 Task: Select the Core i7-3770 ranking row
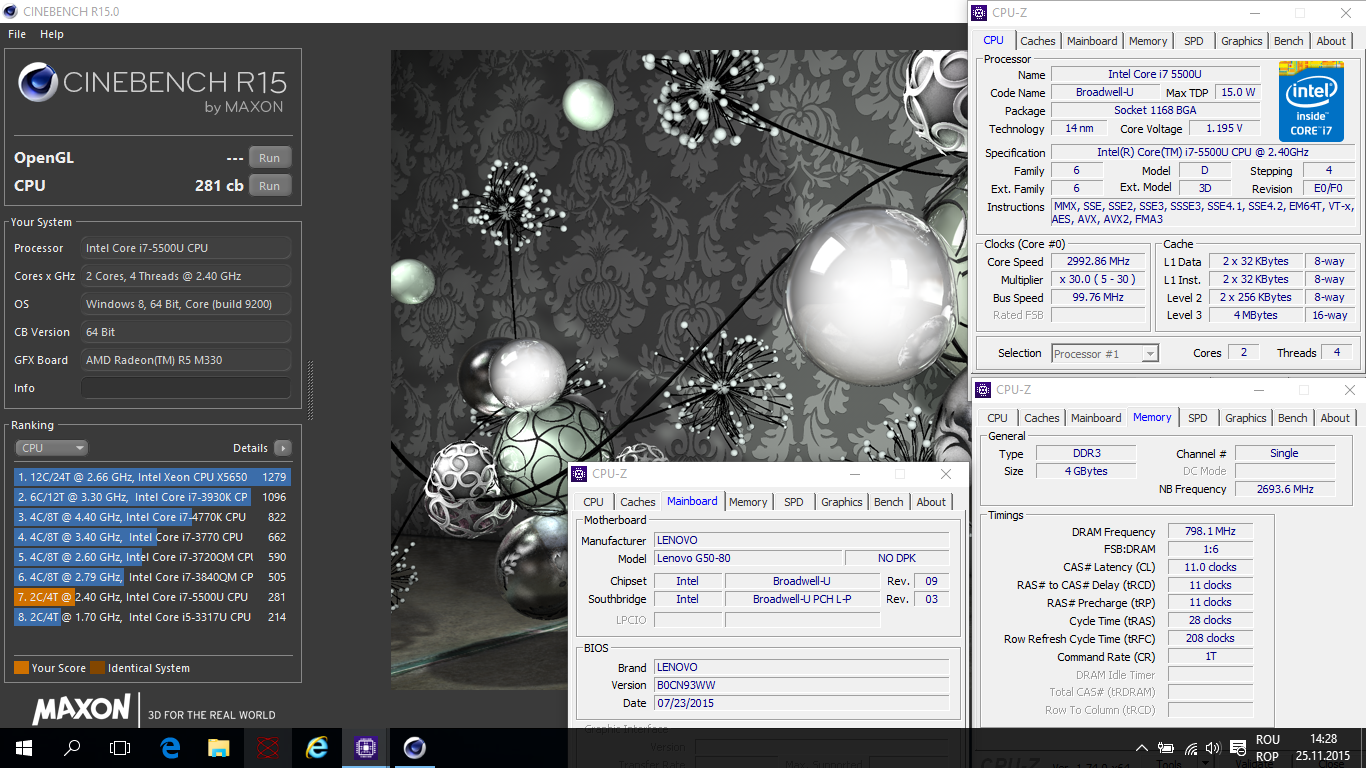[151, 537]
